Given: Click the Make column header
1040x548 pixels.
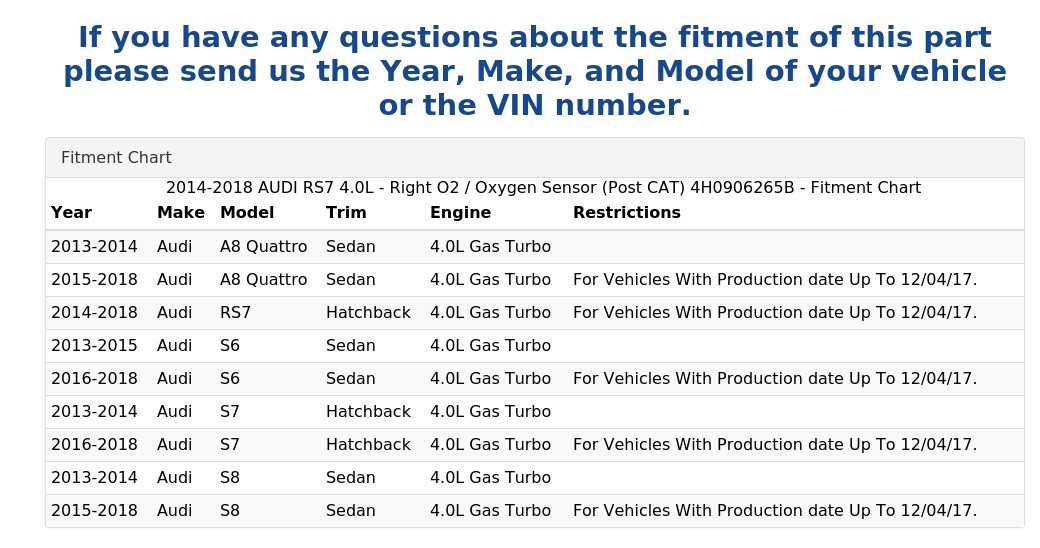Looking at the screenshot, I should click(180, 213).
